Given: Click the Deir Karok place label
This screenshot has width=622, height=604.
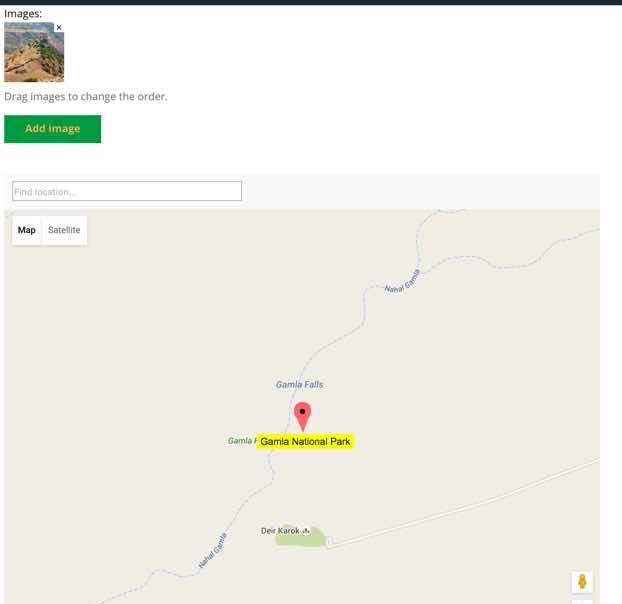Looking at the screenshot, I should tap(280, 531).
